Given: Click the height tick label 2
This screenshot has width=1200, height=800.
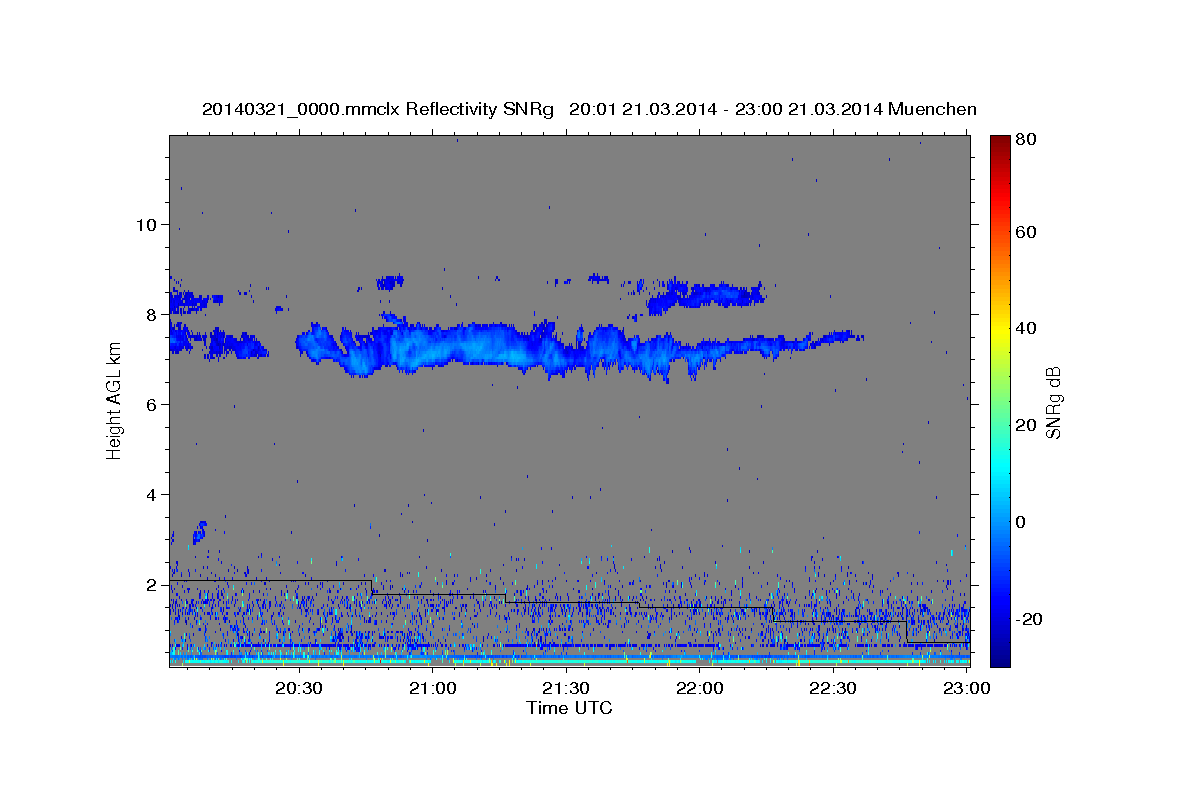Looking at the screenshot, I should (151, 584).
